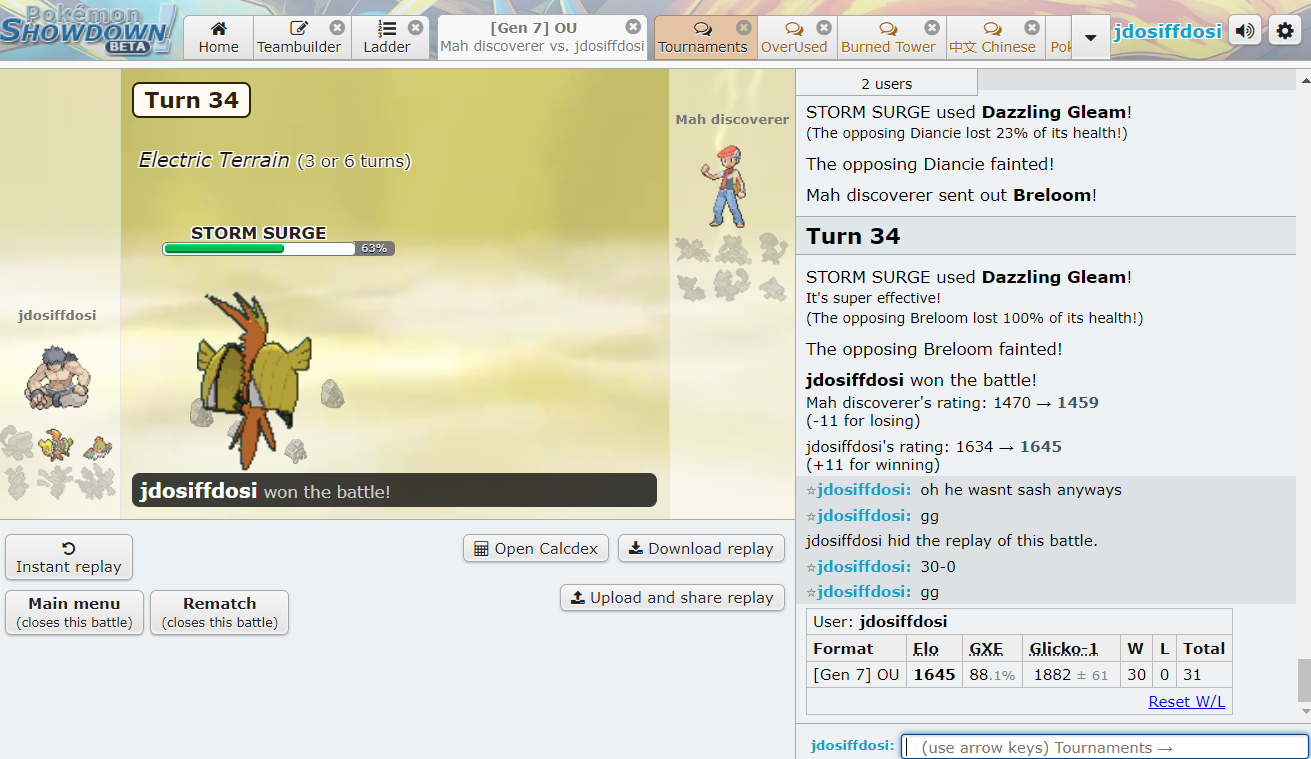This screenshot has height=759, width=1311.
Task: Select Tapu Koko icon in jdosiffdosi's party
Action: coord(54,444)
